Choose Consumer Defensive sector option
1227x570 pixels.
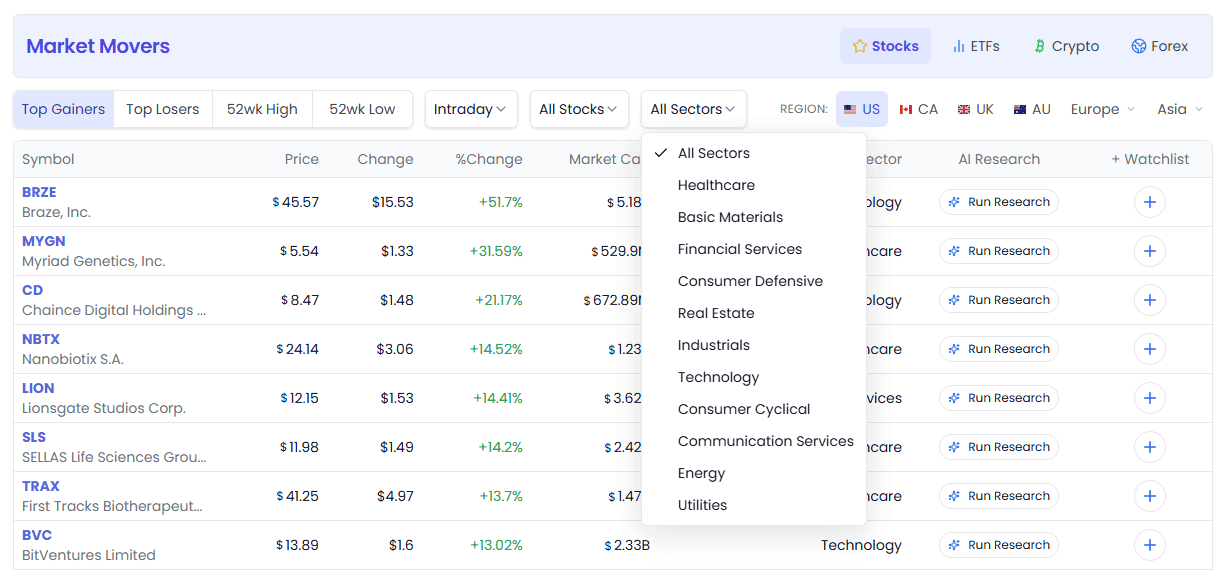(754, 281)
